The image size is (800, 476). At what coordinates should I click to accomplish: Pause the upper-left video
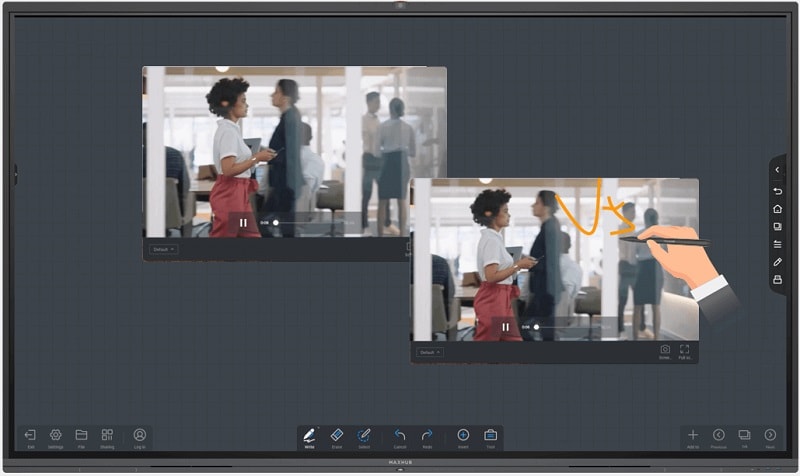(243, 222)
